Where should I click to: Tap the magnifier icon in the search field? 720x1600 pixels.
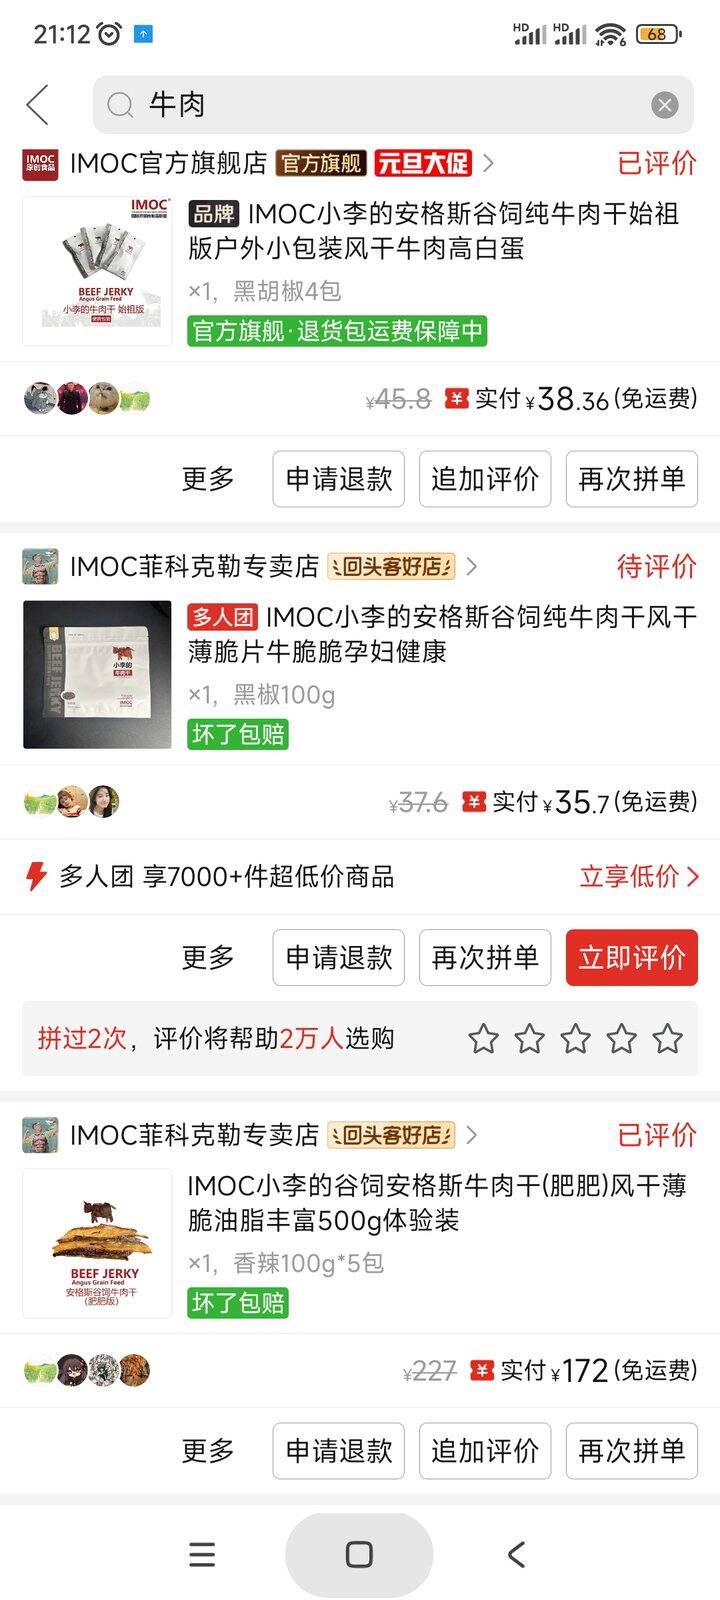tap(121, 105)
